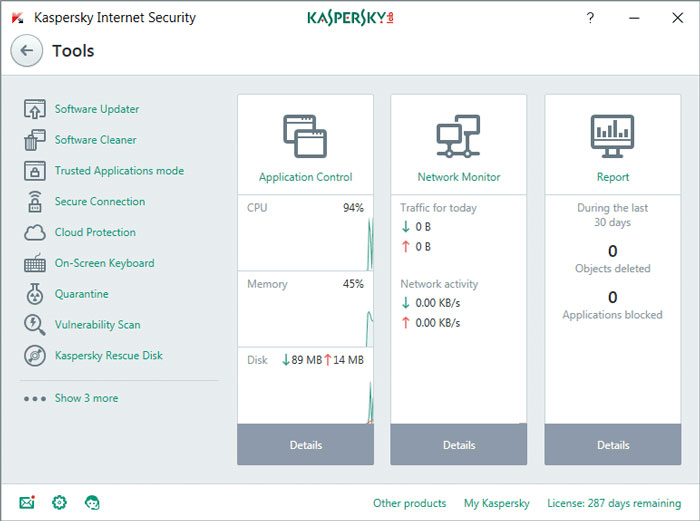
Task: Click the three dots beside Show 3 more
Action: click(x=35, y=398)
